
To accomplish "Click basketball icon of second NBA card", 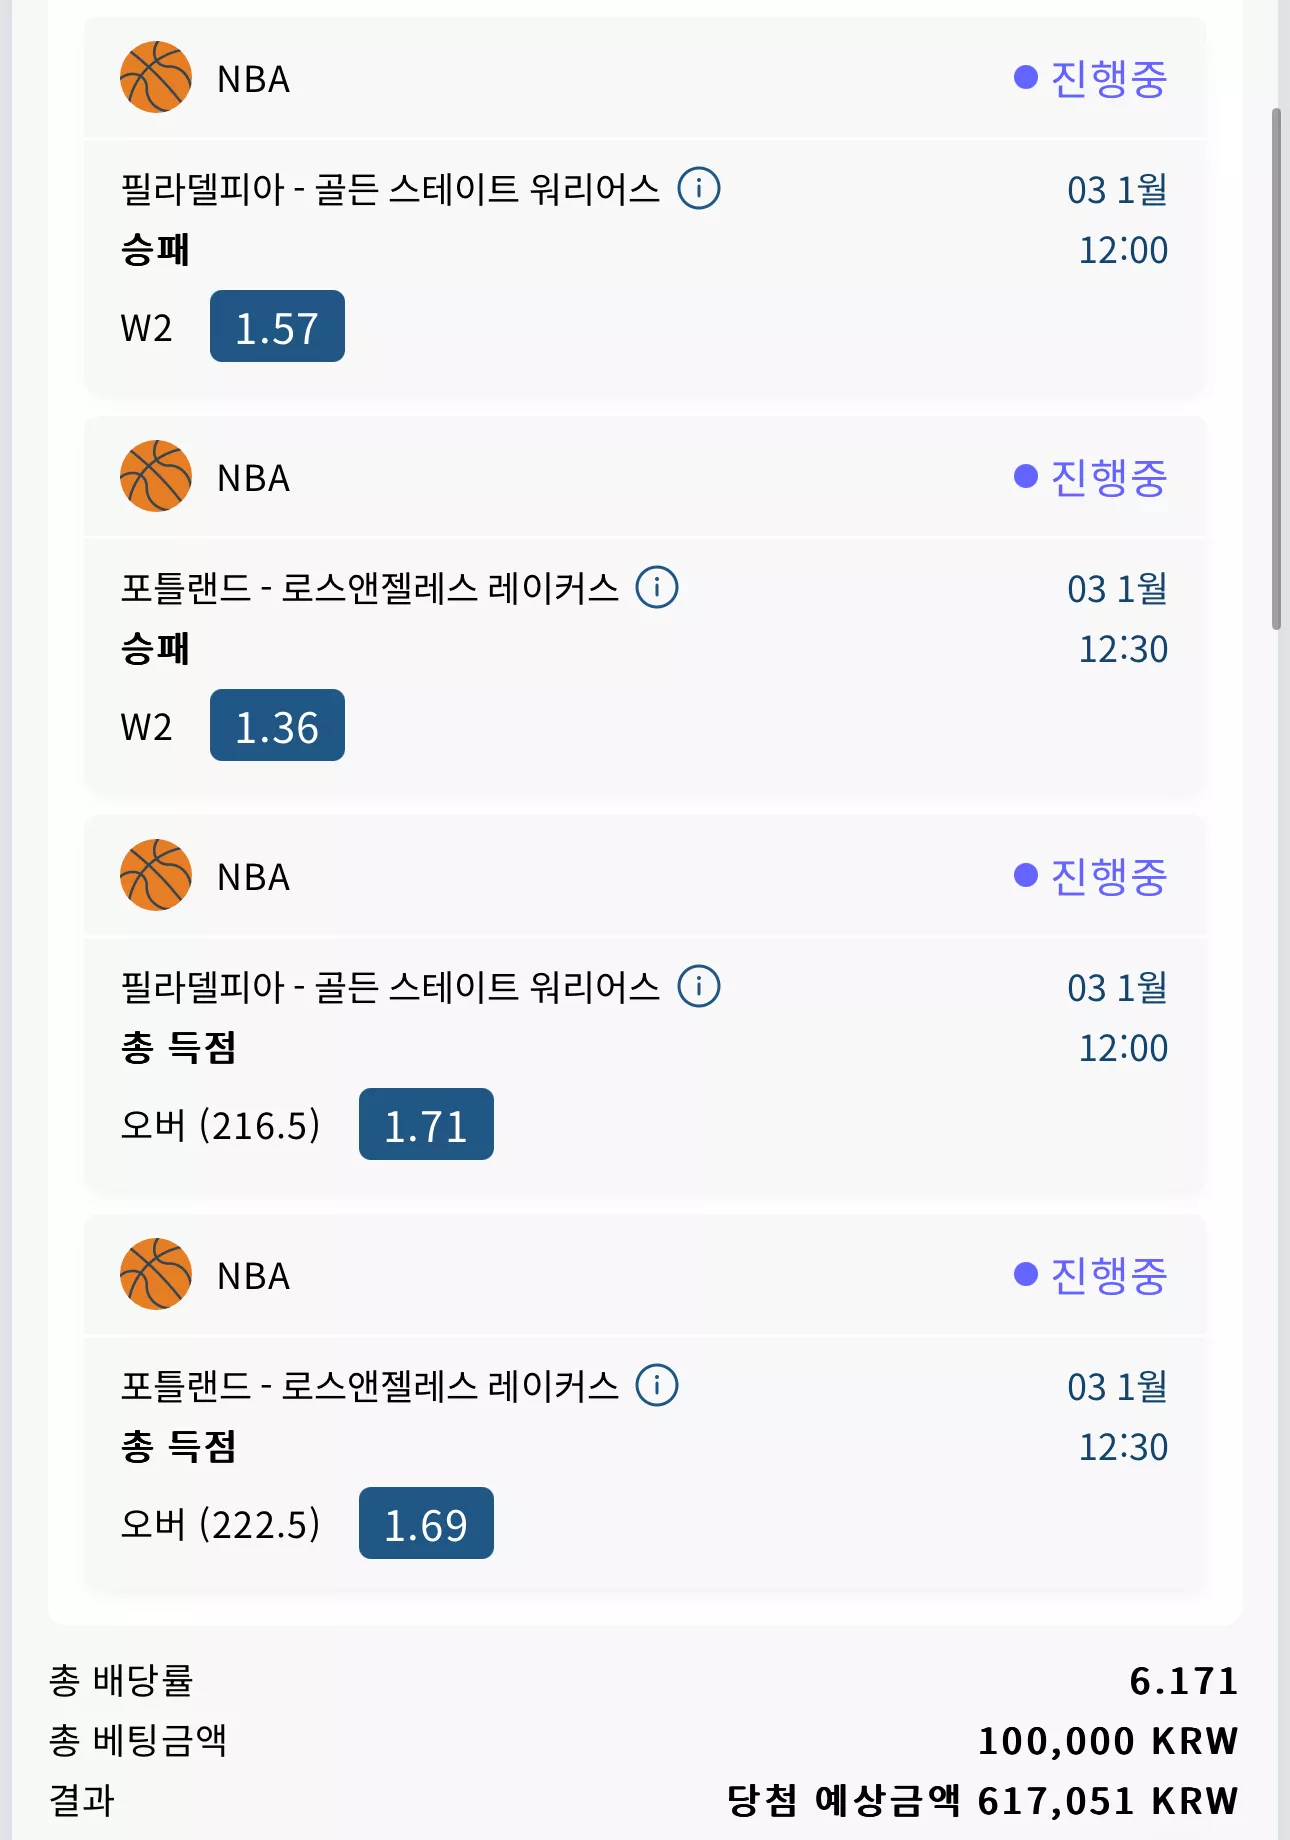I will click(x=156, y=476).
